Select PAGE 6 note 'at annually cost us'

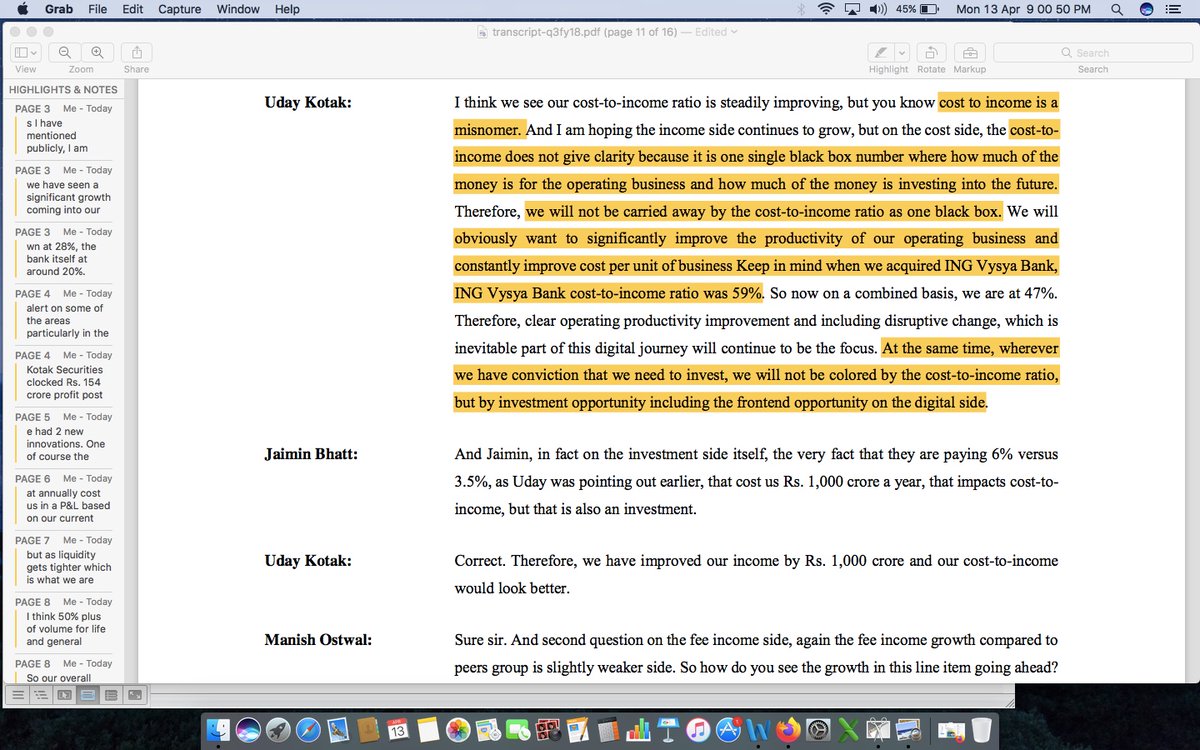[63, 499]
